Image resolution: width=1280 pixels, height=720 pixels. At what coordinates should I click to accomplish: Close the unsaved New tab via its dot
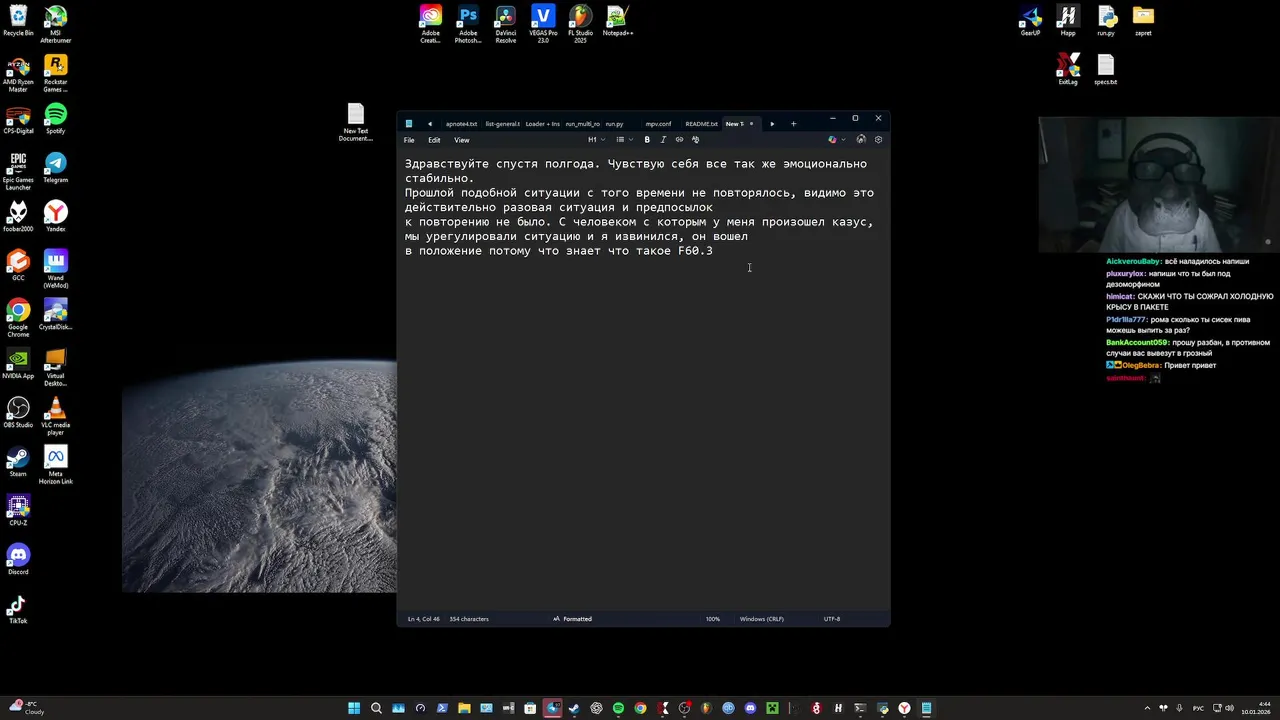[x=751, y=124]
